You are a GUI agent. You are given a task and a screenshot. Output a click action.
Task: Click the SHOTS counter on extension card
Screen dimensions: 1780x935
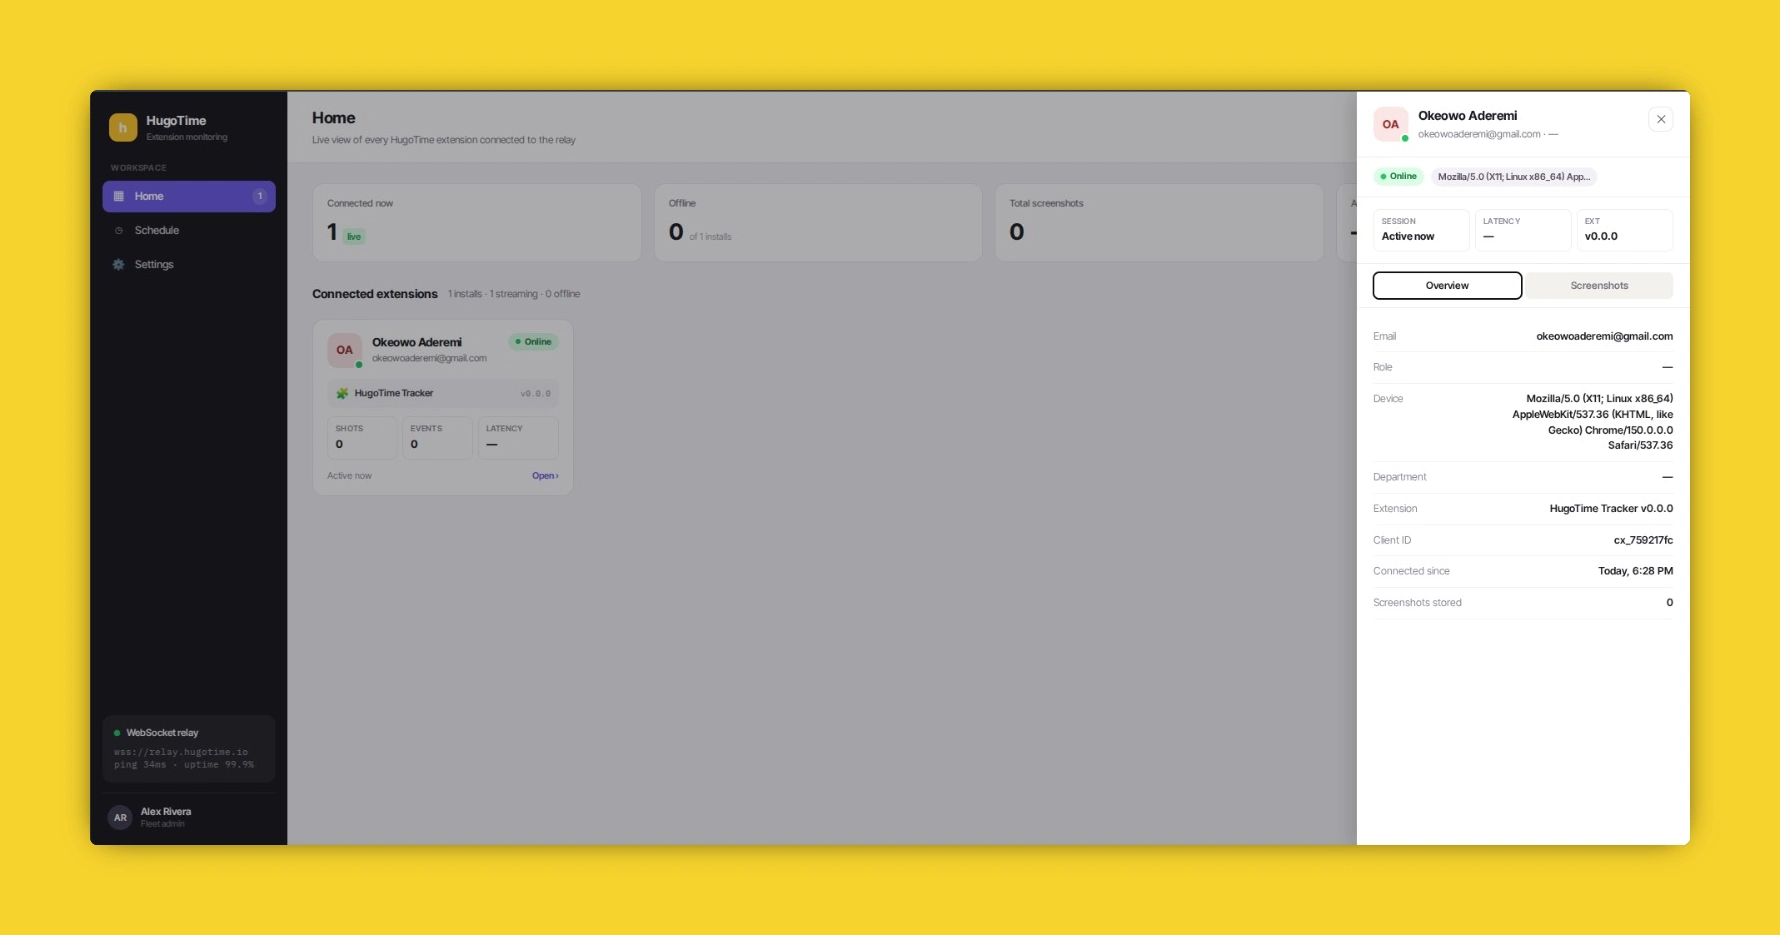tap(362, 437)
